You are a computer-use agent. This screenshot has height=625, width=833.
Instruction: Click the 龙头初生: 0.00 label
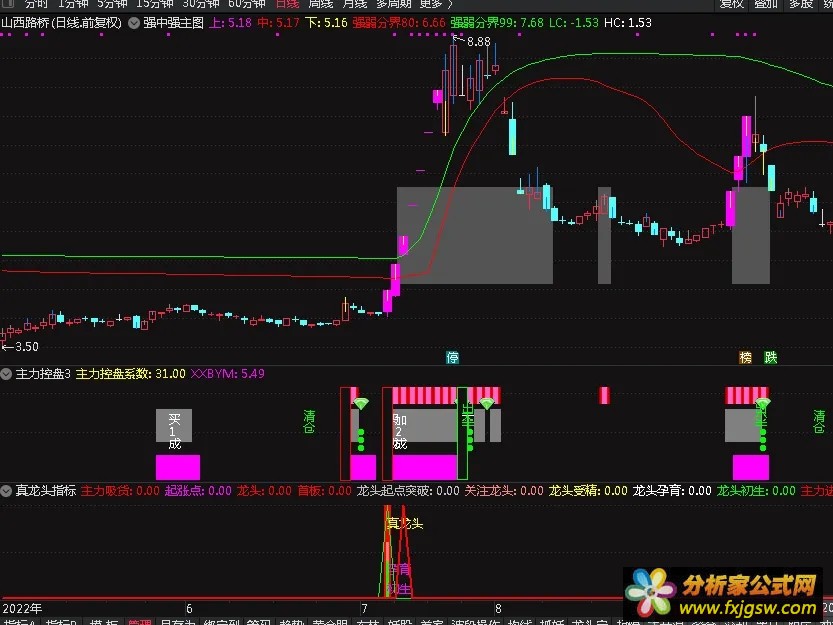point(756,491)
